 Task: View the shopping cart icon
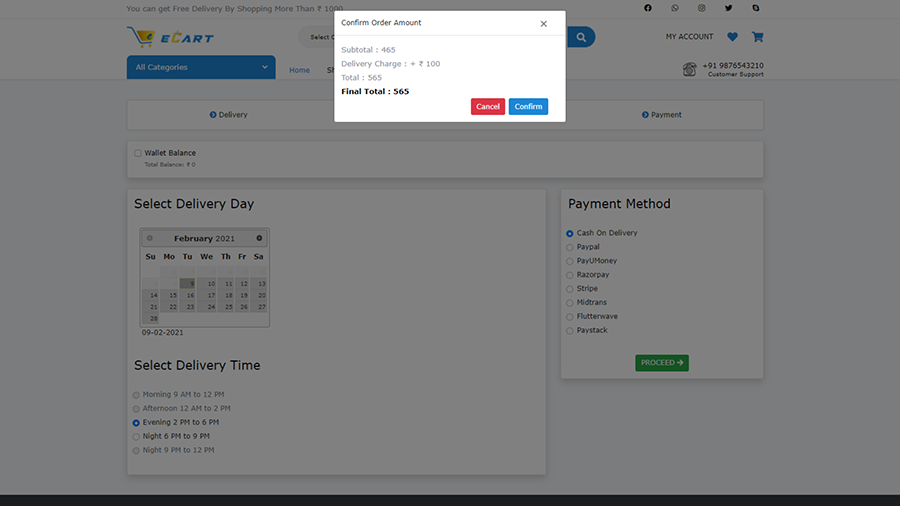tap(757, 37)
